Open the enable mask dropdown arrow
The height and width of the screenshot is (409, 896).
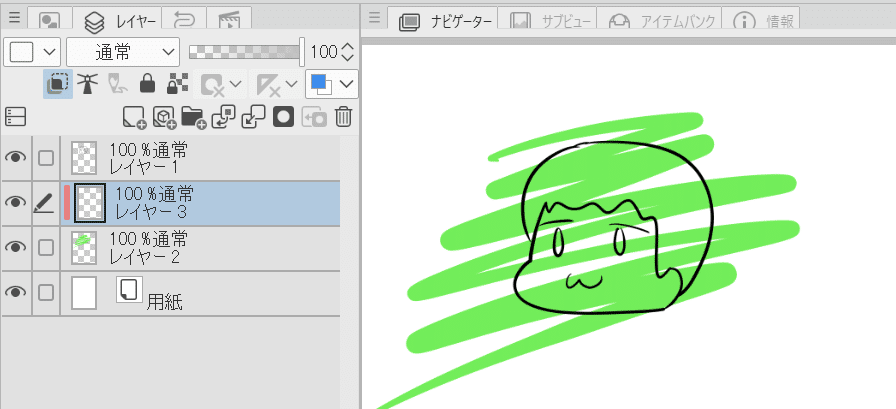coord(236,85)
